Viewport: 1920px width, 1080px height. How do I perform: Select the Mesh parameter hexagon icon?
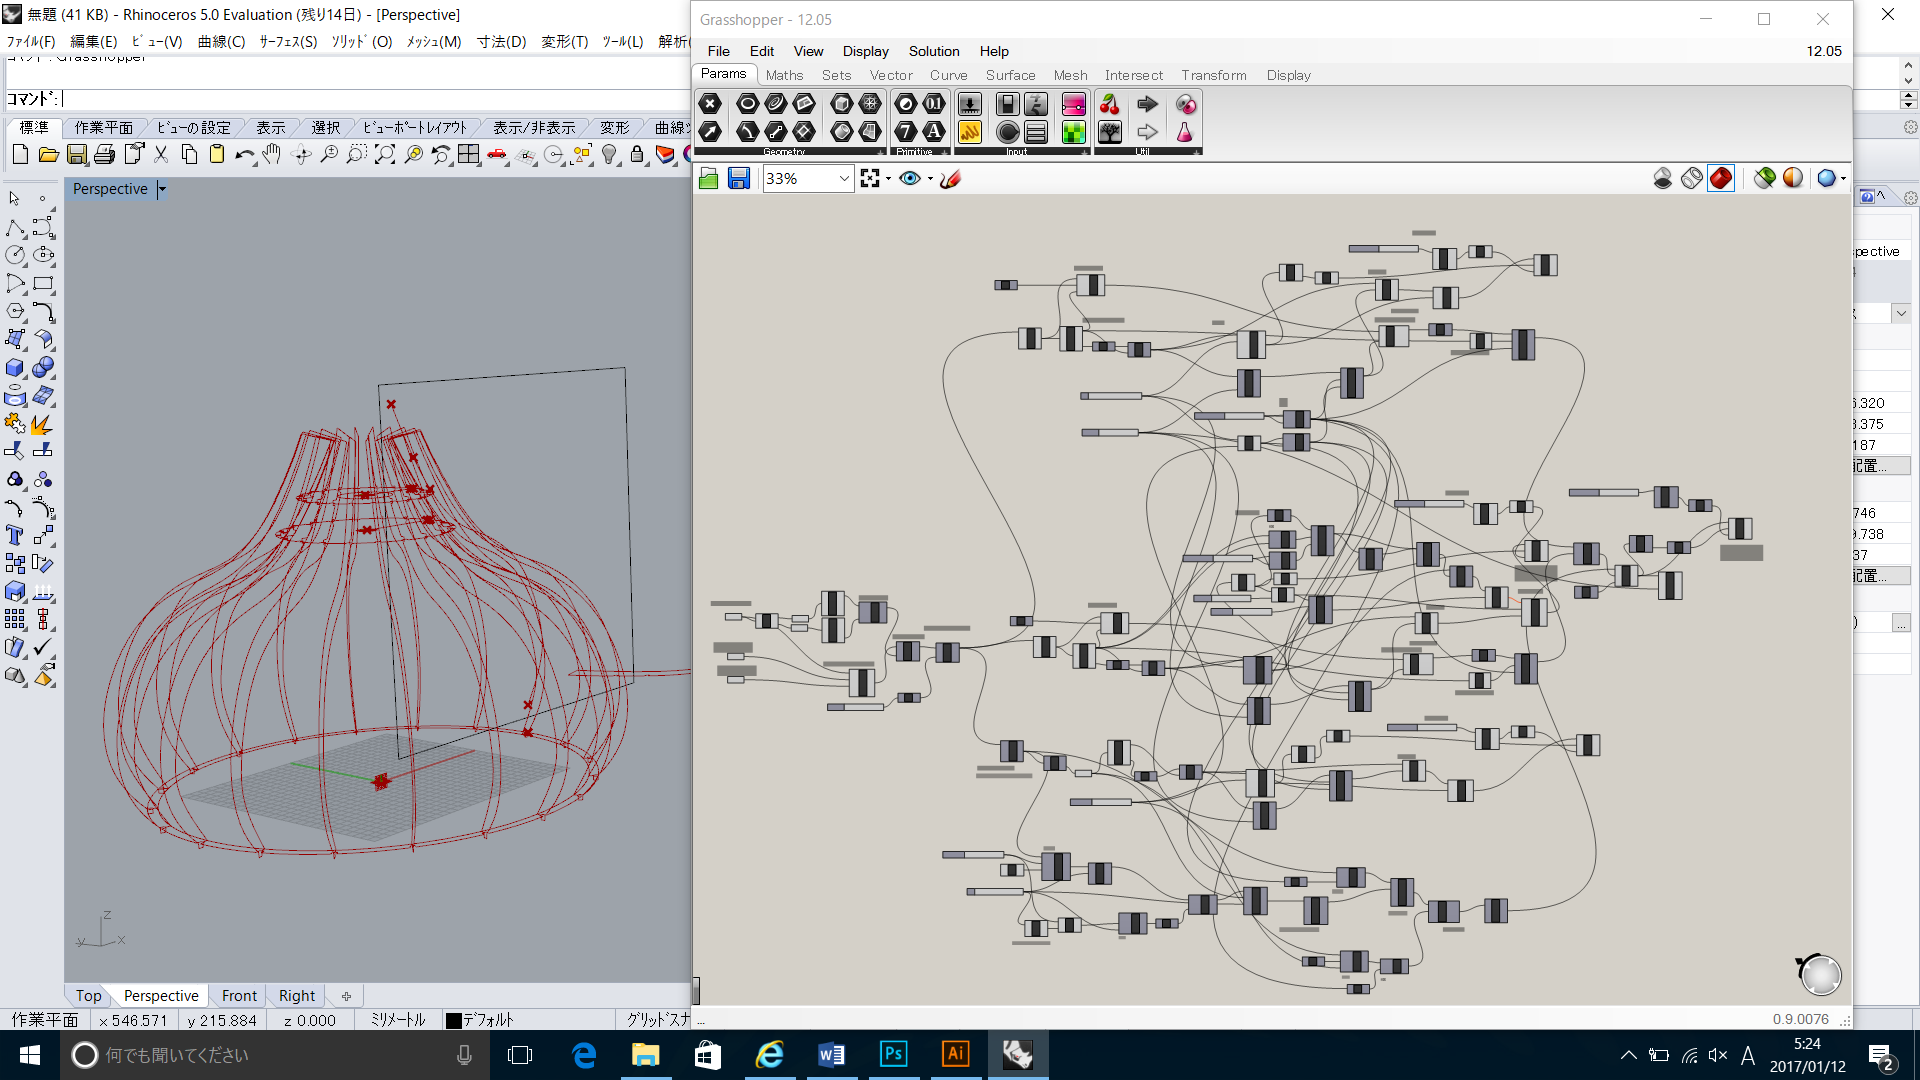pos(870,104)
